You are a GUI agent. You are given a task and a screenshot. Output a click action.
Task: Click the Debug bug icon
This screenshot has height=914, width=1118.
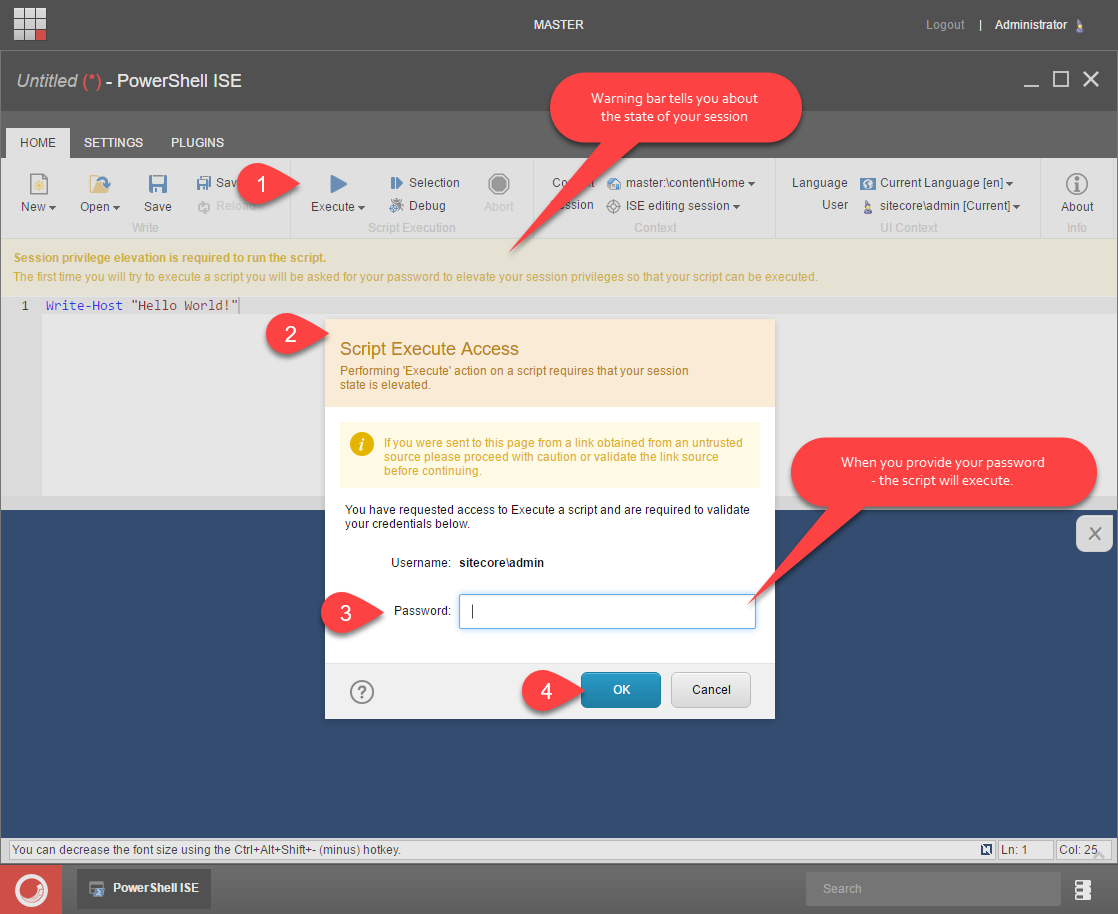coord(397,206)
